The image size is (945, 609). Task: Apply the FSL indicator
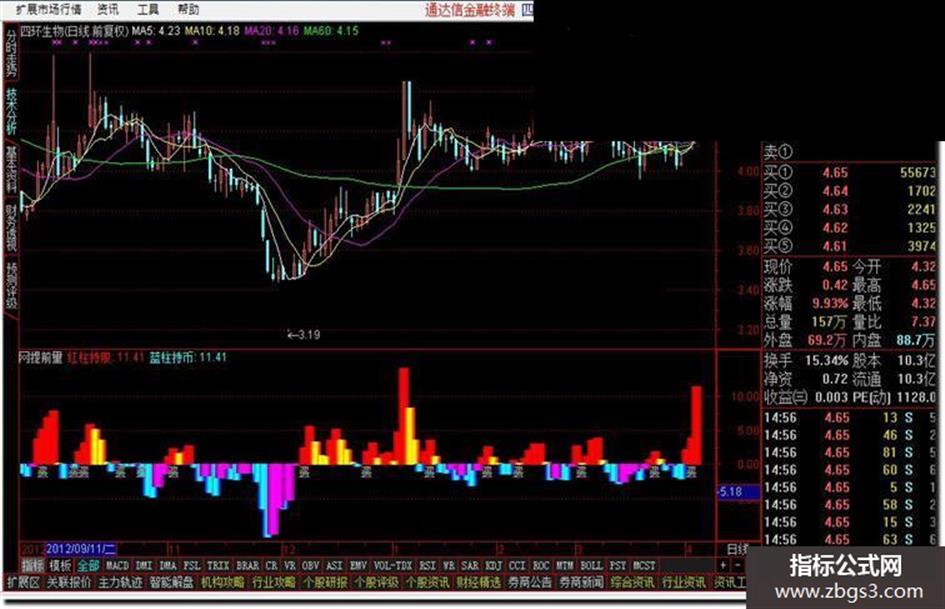pyautogui.click(x=192, y=566)
